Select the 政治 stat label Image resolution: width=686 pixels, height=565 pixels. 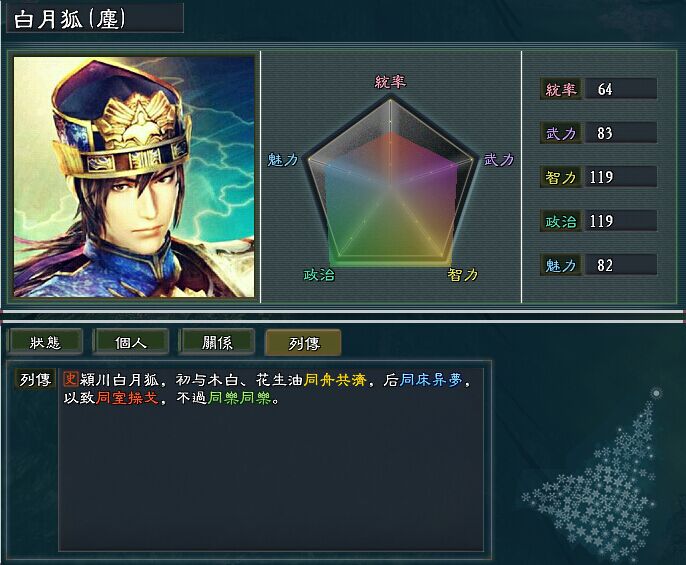560,221
